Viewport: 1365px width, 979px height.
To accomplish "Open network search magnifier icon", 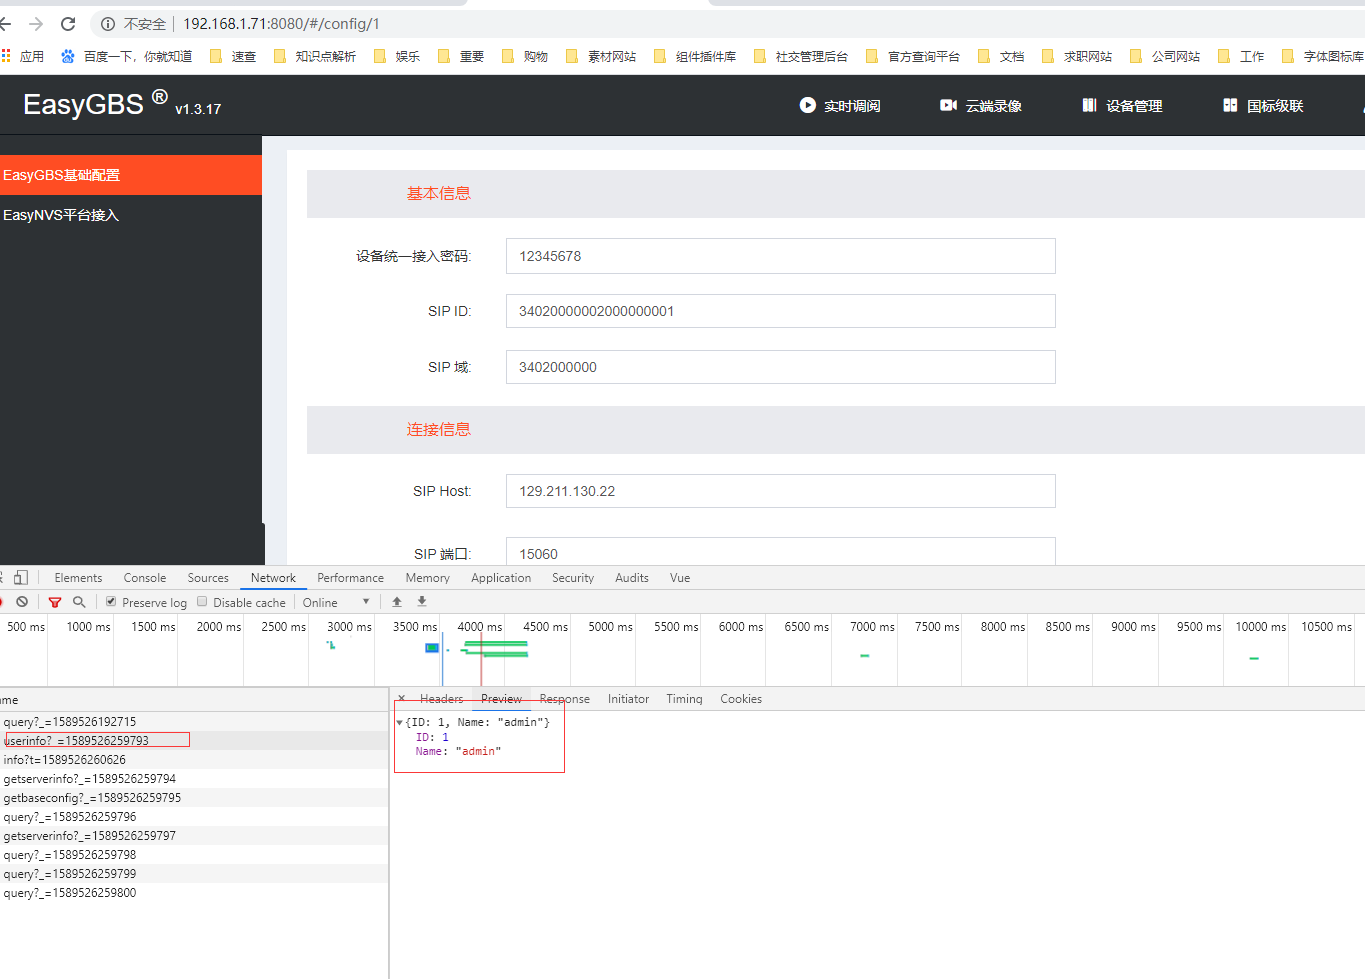I will (x=79, y=602).
